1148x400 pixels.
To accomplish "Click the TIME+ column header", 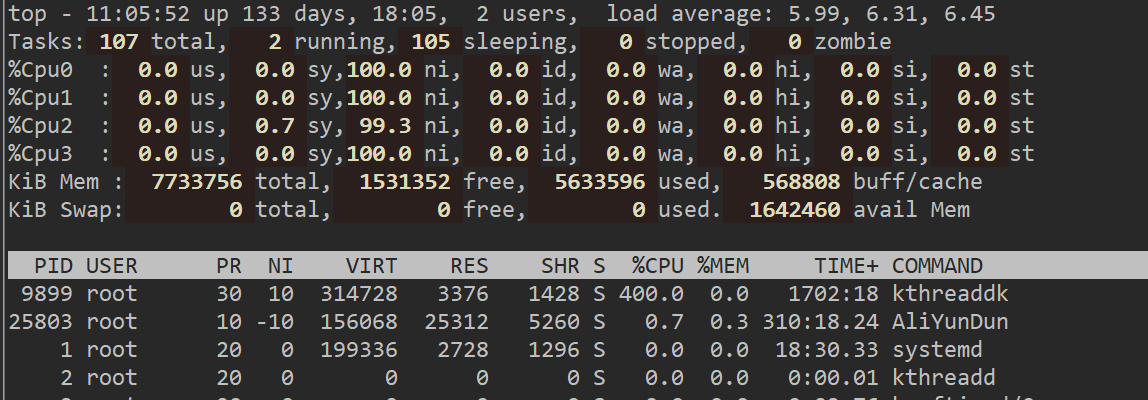I will pos(846,266).
